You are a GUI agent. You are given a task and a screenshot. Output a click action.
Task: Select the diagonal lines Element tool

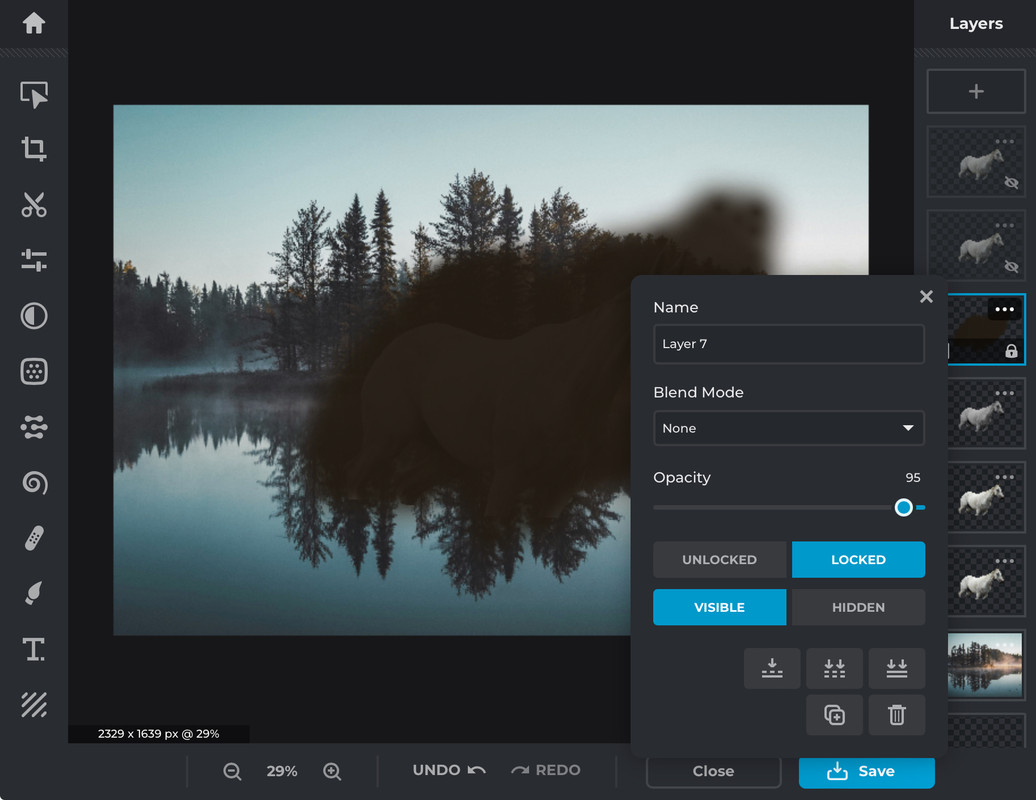(34, 705)
